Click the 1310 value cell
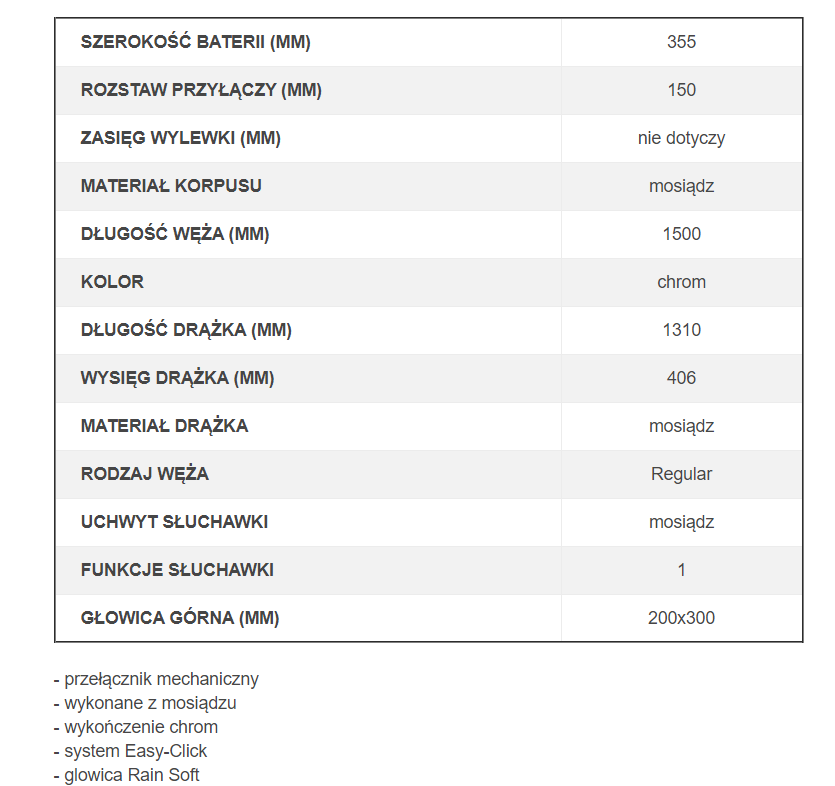 tap(681, 330)
